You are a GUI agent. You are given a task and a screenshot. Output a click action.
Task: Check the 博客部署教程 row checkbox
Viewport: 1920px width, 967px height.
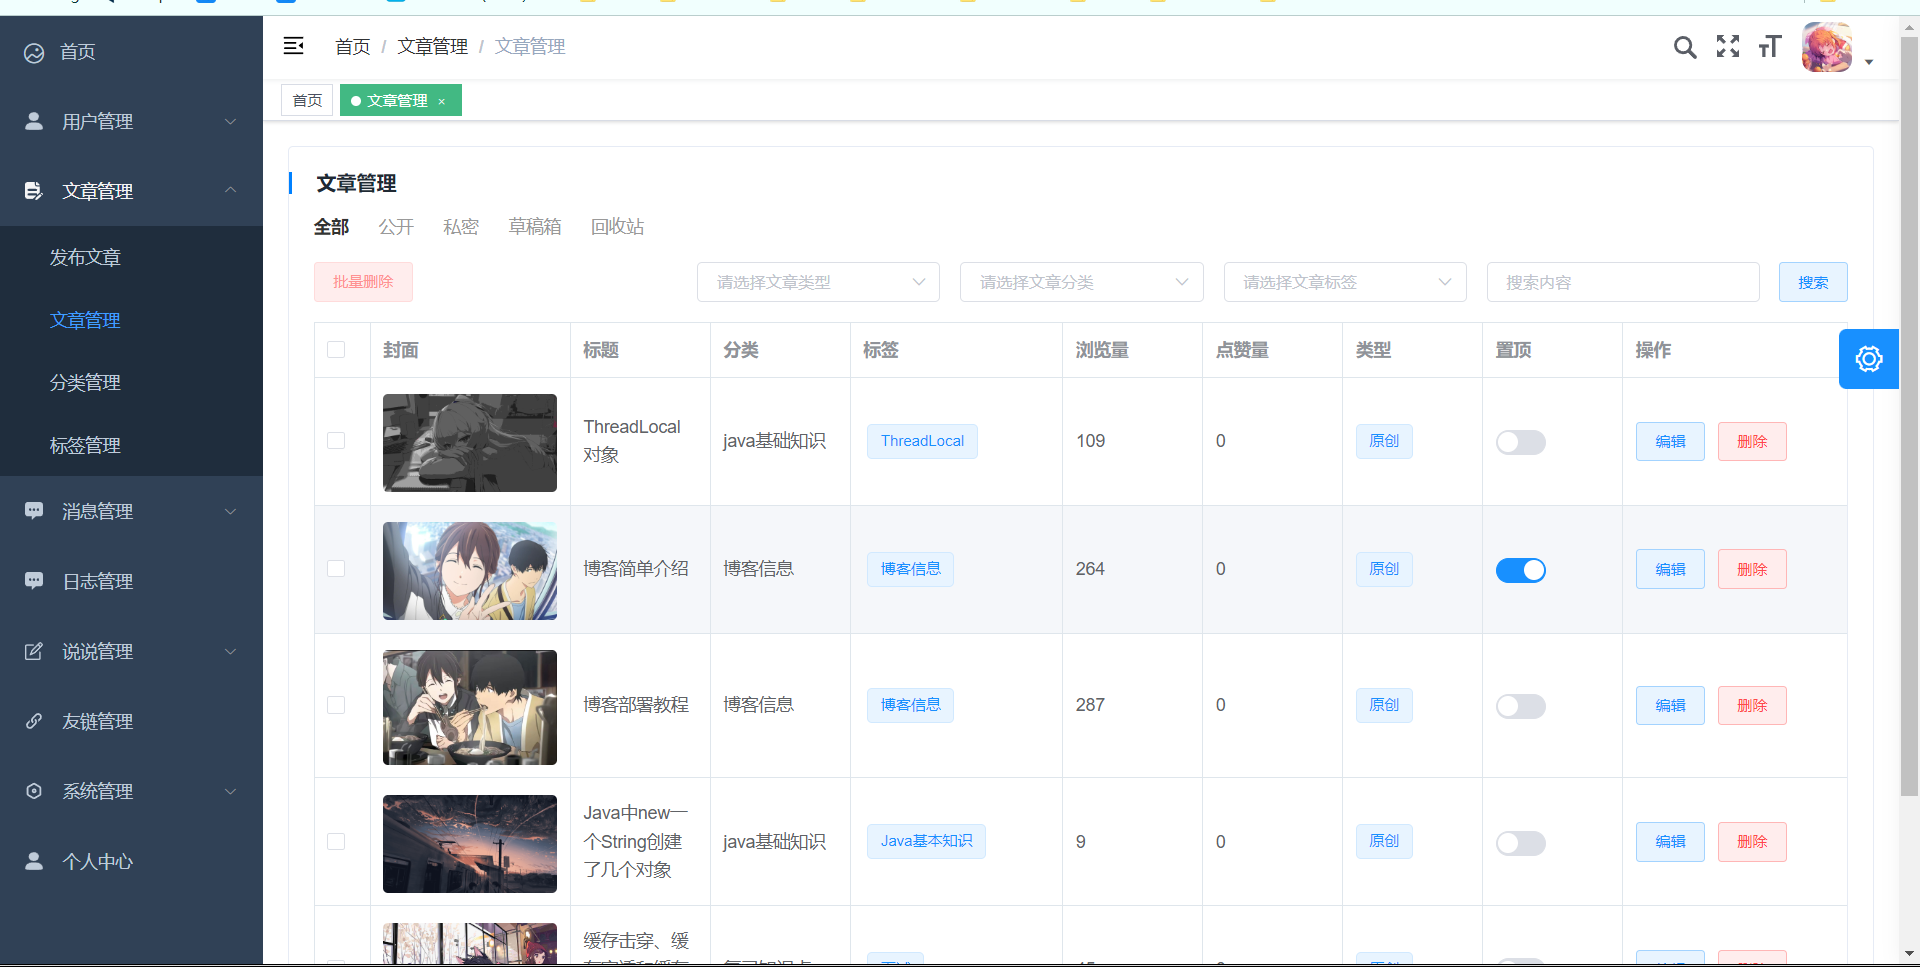click(336, 705)
